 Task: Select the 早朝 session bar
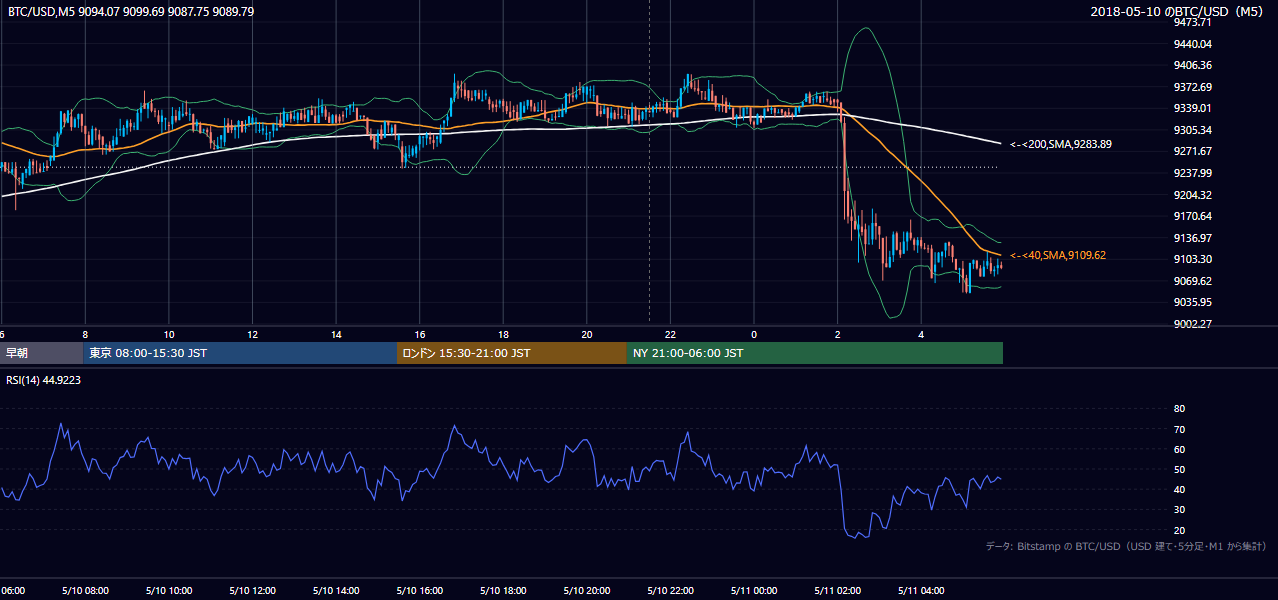41,353
